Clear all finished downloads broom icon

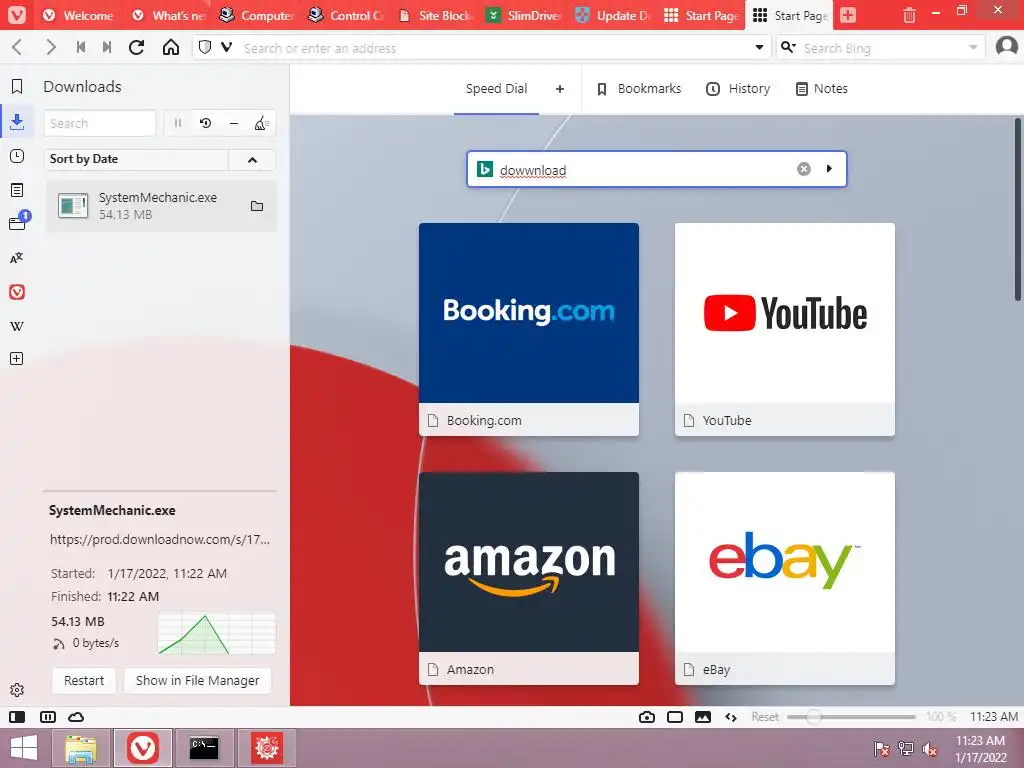[261, 123]
